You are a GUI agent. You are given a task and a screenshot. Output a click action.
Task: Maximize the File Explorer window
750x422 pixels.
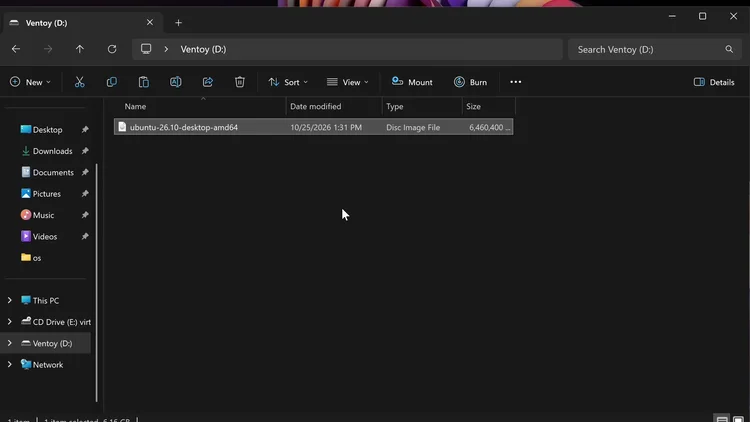point(702,16)
